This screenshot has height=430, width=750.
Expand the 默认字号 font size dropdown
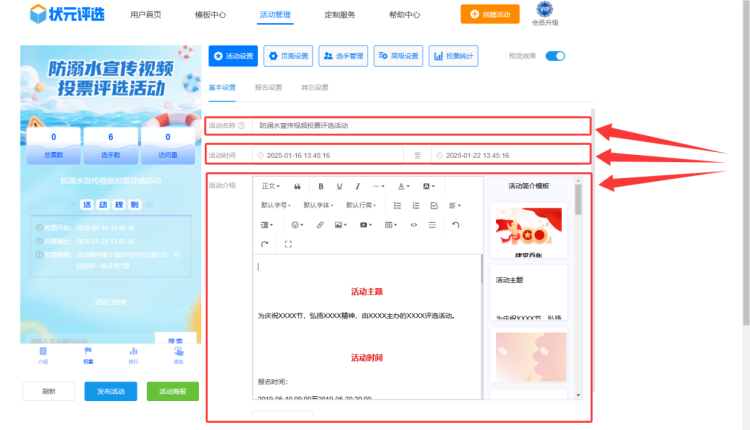276,205
